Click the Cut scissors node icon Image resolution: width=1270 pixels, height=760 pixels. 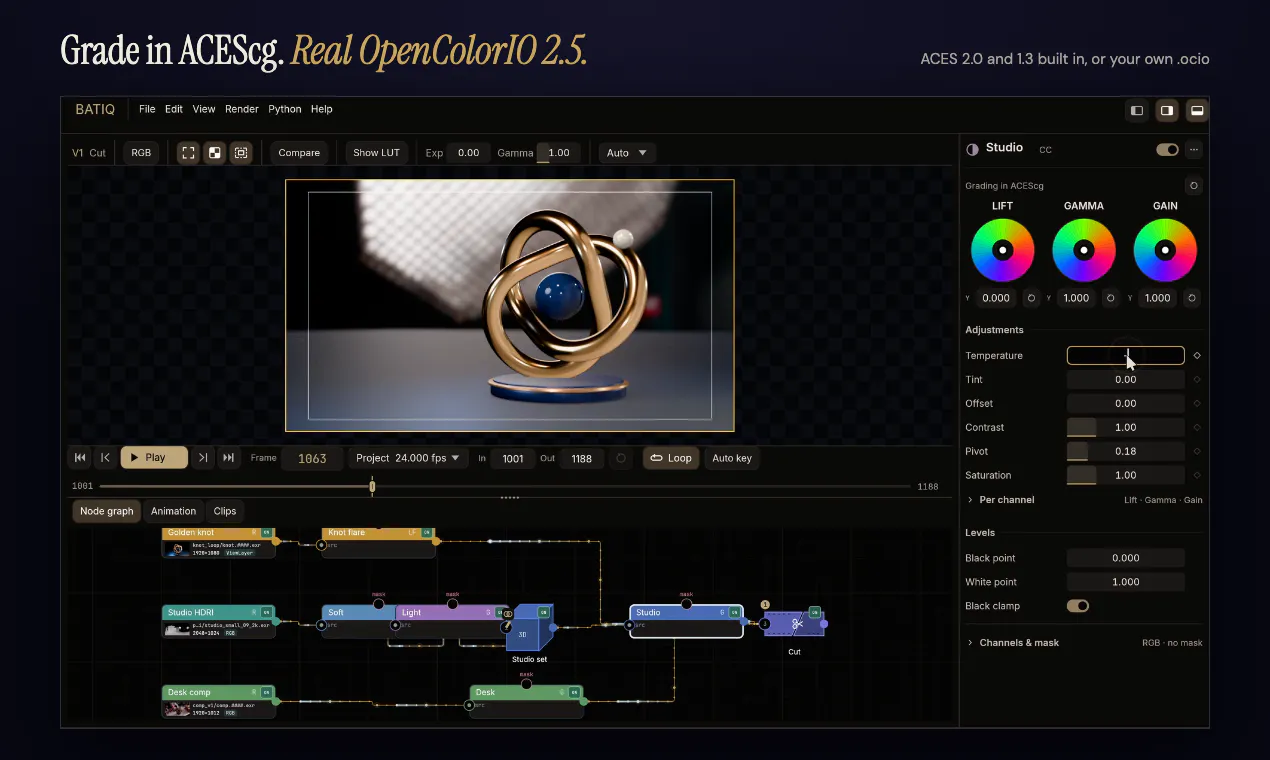796,624
